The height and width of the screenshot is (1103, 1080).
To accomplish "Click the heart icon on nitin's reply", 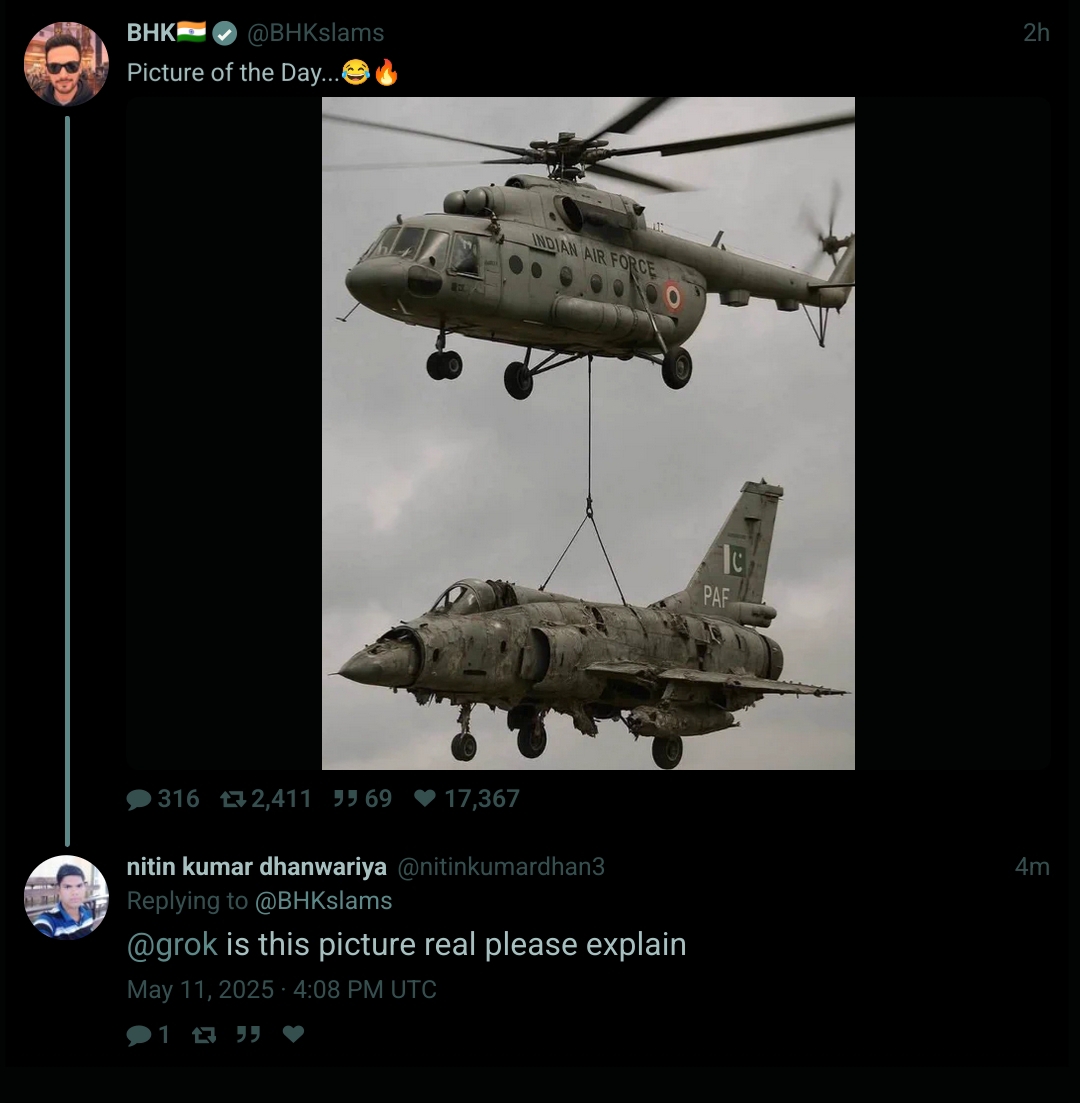I will point(293,1035).
